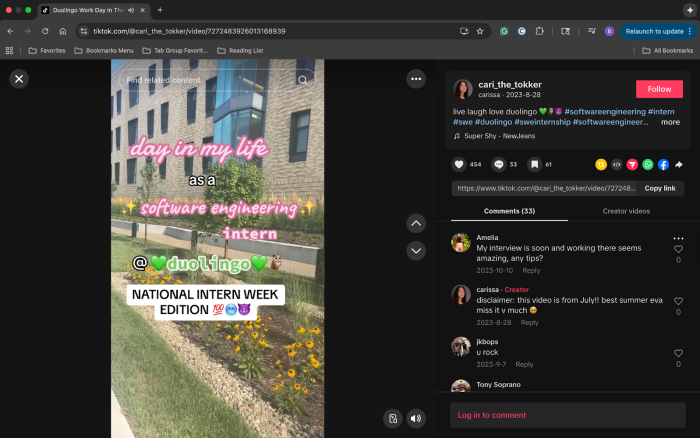This screenshot has height=438, width=700.
Task: Like the video with the heart icon
Action: 459,164
